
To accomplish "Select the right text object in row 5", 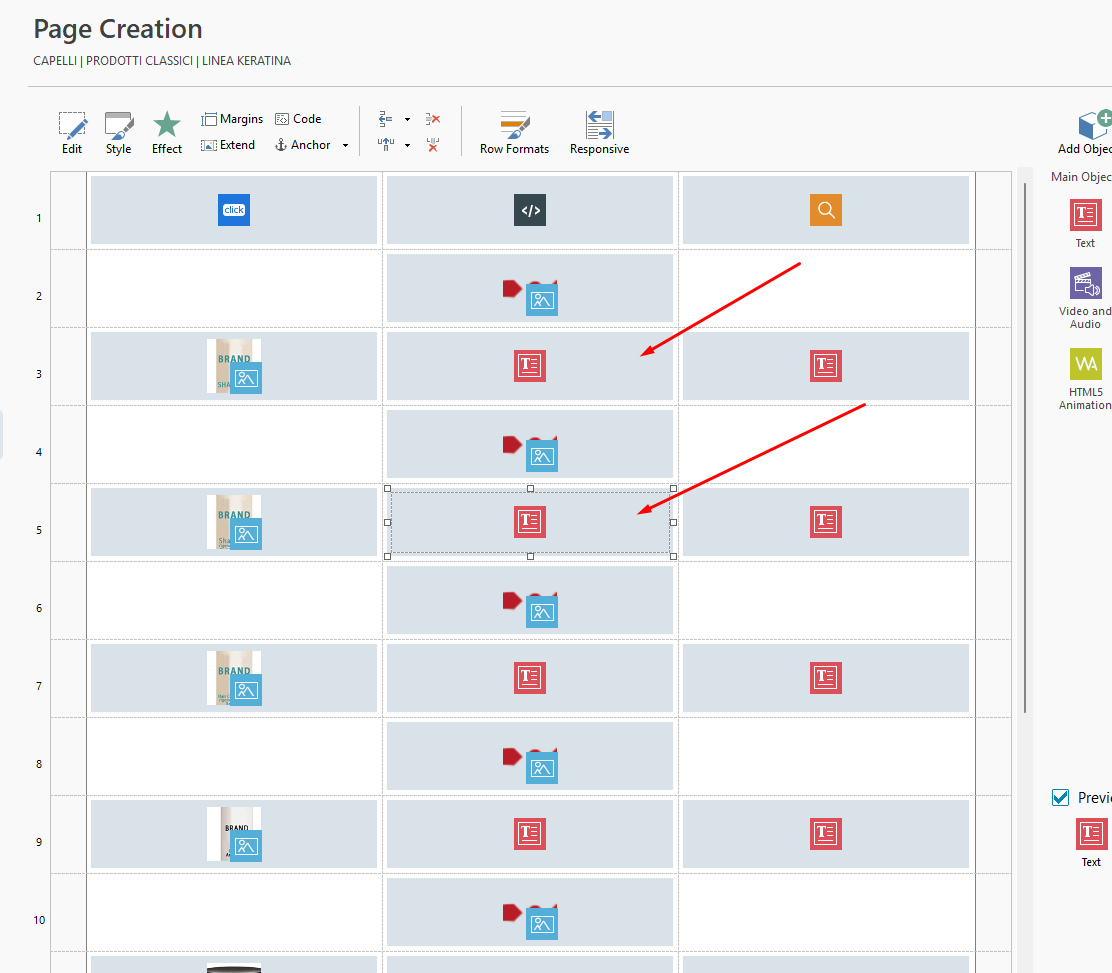I will click(x=825, y=522).
